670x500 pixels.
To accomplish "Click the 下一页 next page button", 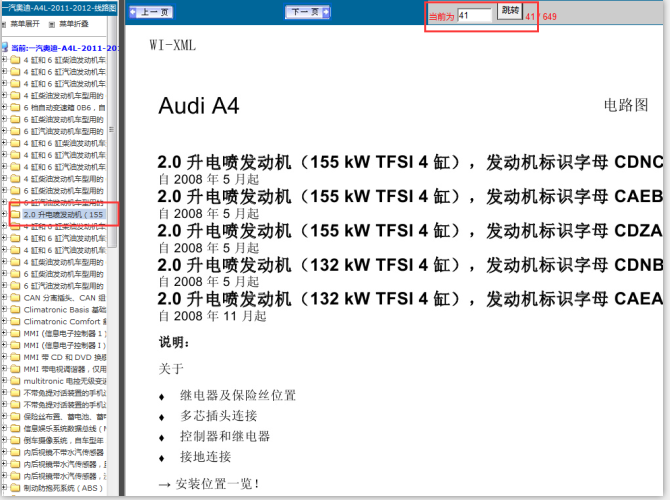I will tap(308, 12).
